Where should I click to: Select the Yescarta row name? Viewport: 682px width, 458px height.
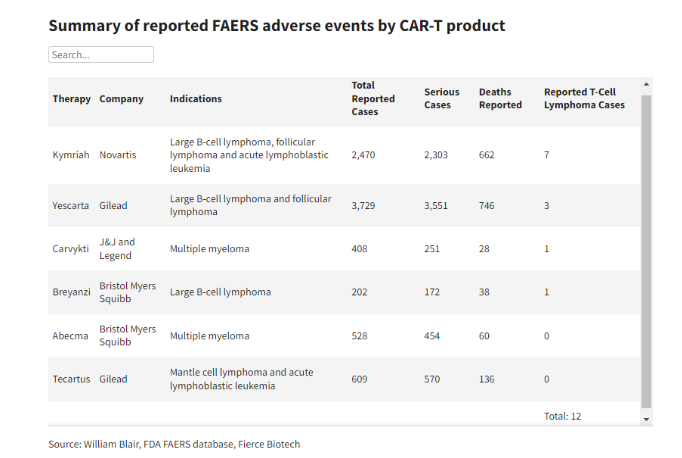[70, 205]
